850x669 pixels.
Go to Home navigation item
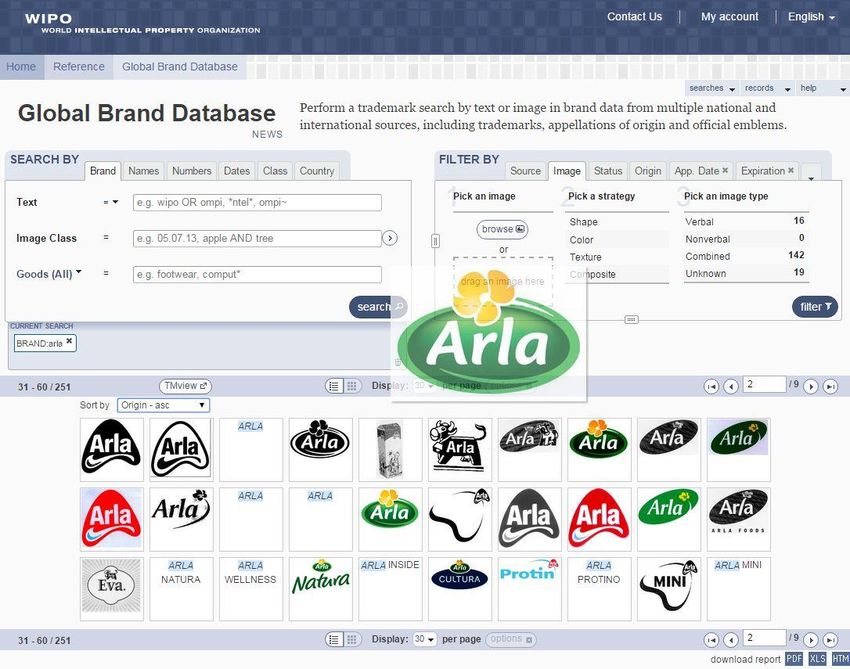point(21,67)
